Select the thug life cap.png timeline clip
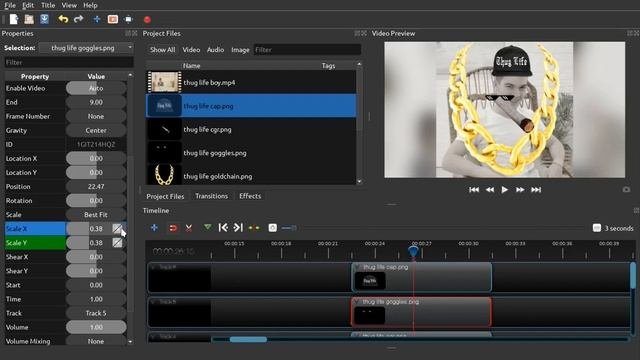 click(x=421, y=277)
